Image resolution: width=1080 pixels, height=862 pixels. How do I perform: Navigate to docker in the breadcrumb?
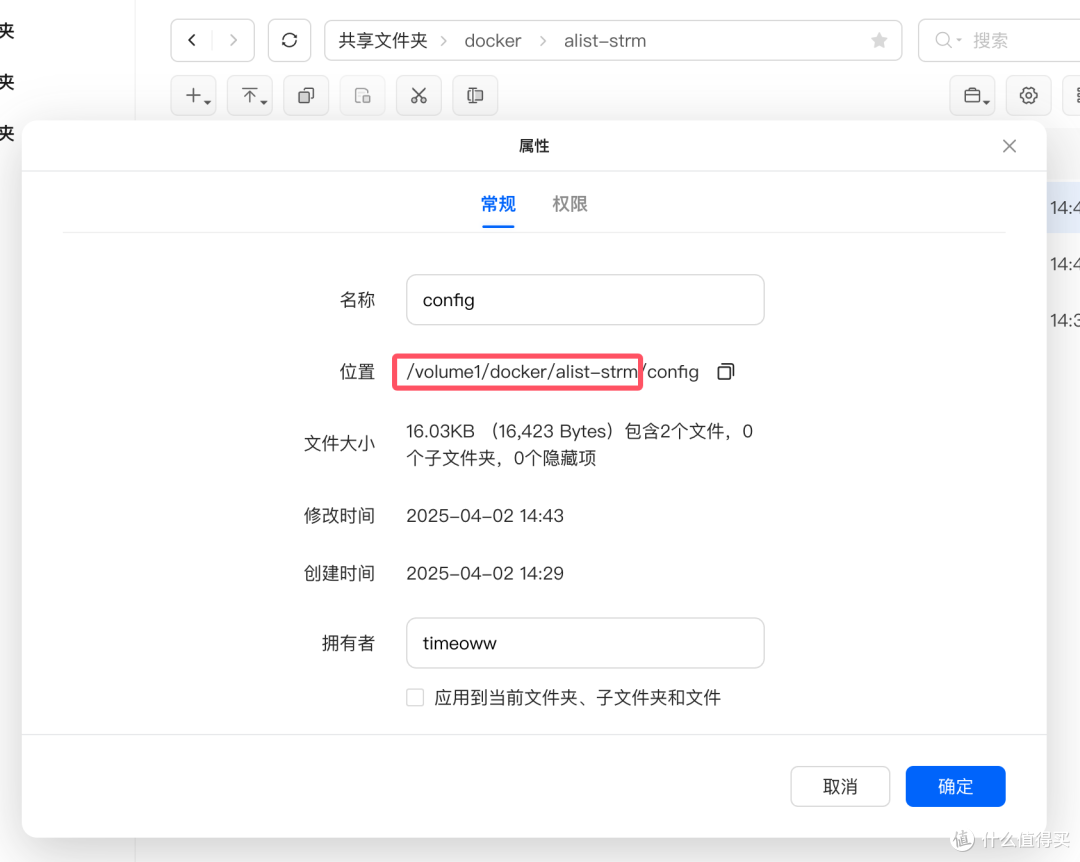[x=492, y=41]
